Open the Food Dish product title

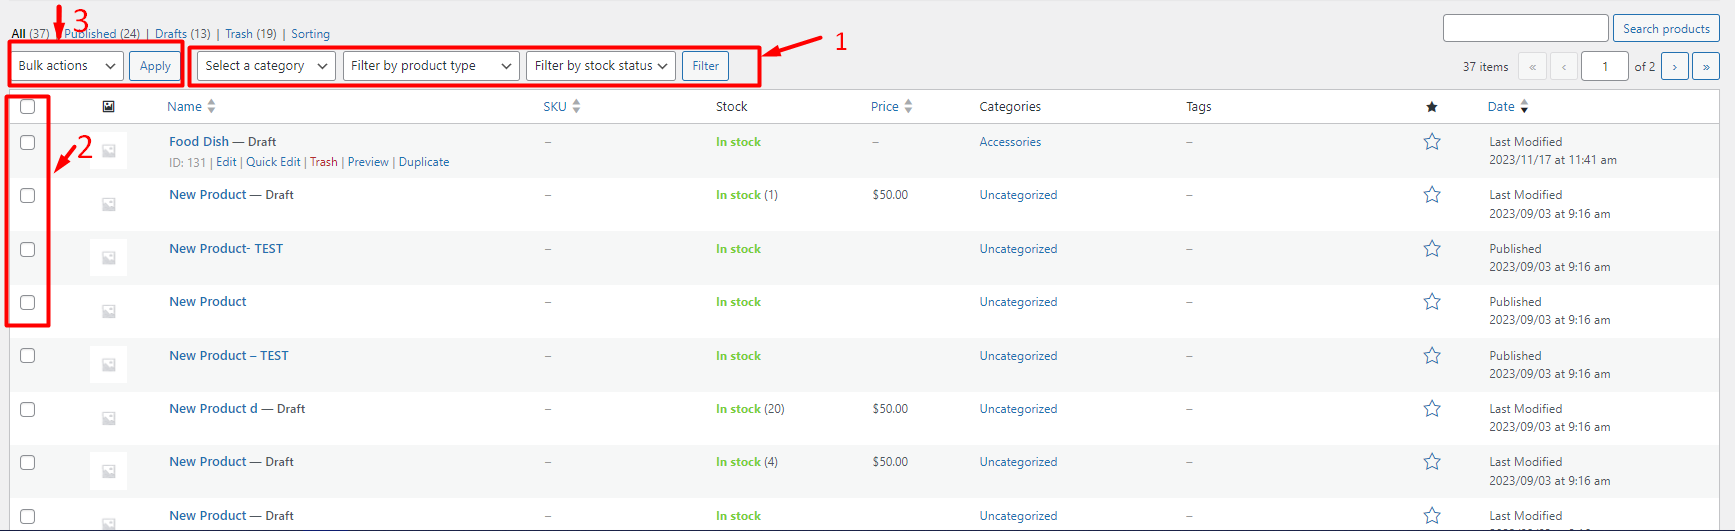pos(199,142)
